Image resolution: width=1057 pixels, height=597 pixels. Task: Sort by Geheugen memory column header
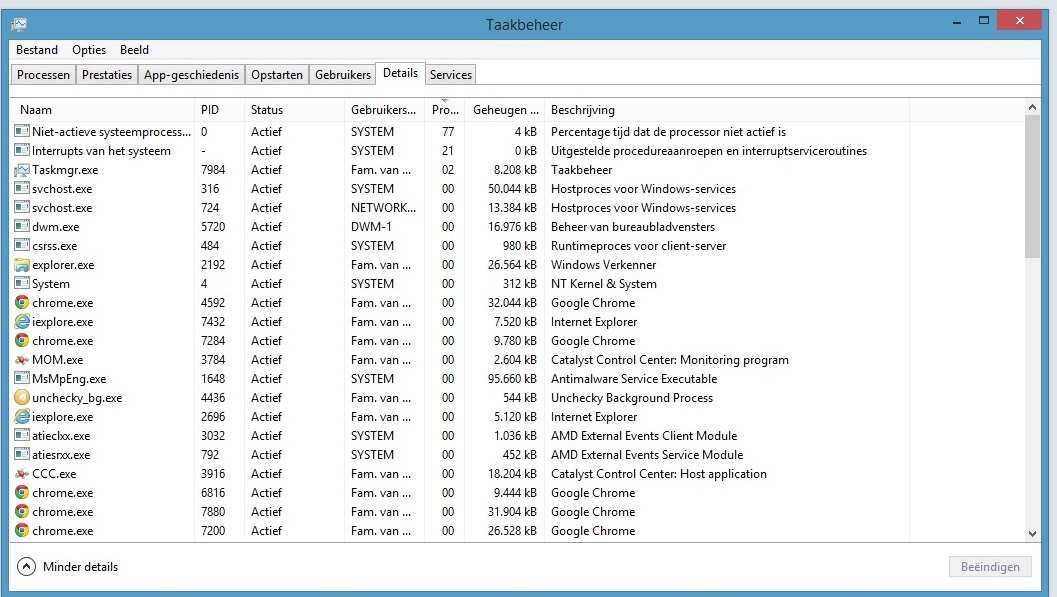coord(505,110)
